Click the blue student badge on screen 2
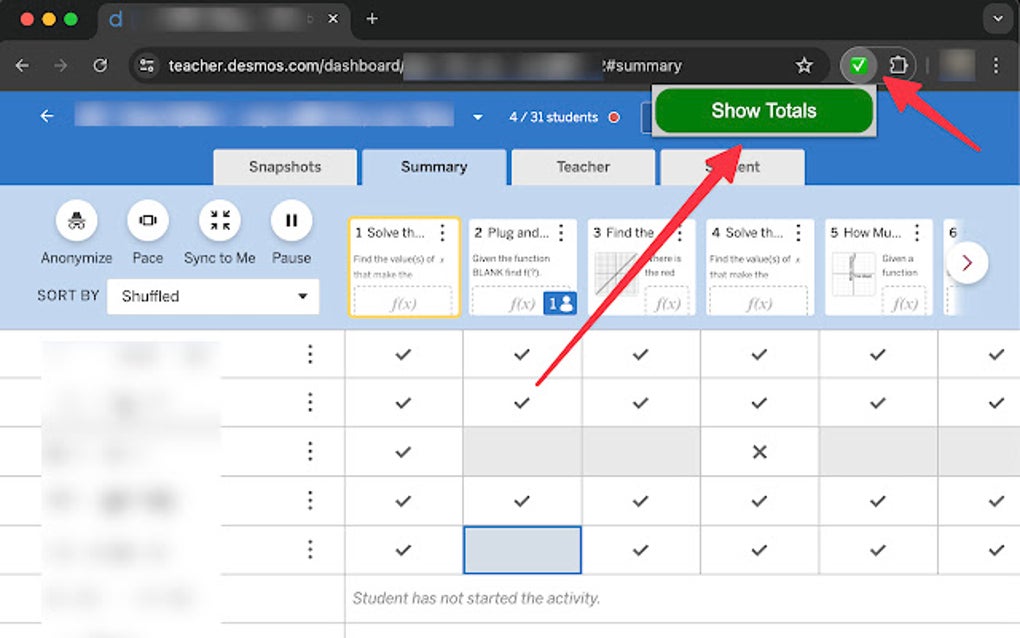 coord(560,302)
